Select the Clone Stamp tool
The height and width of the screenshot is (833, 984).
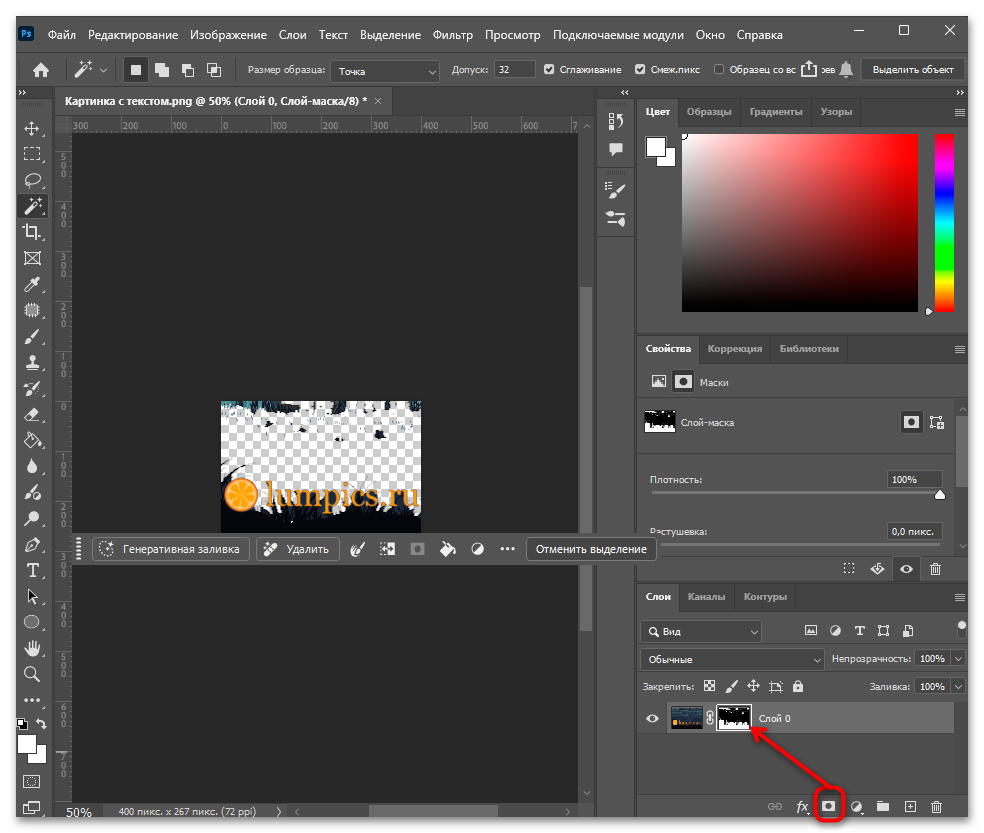[x=32, y=362]
